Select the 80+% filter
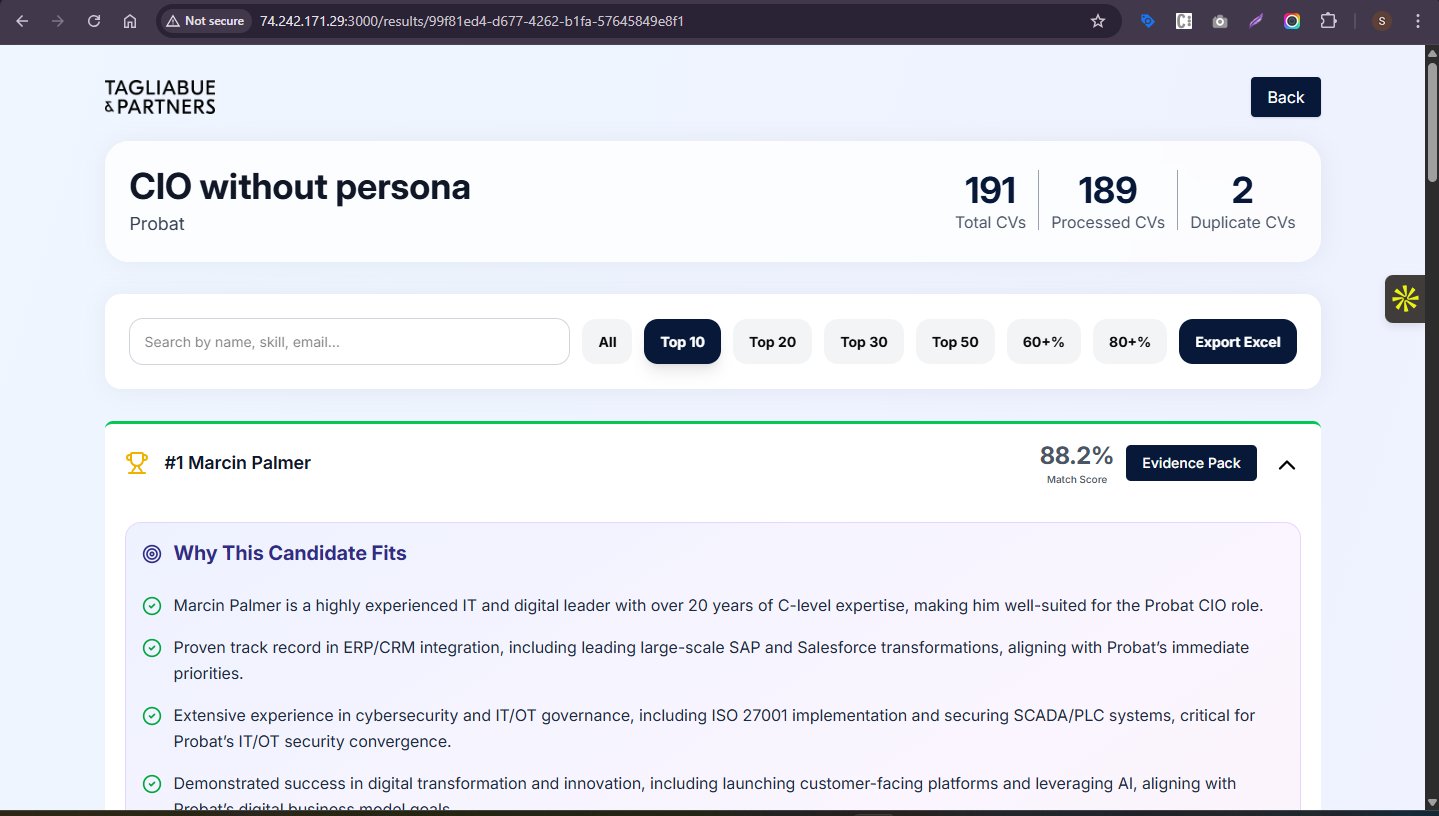Screen dimensions: 1439x816 click(x=1129, y=342)
